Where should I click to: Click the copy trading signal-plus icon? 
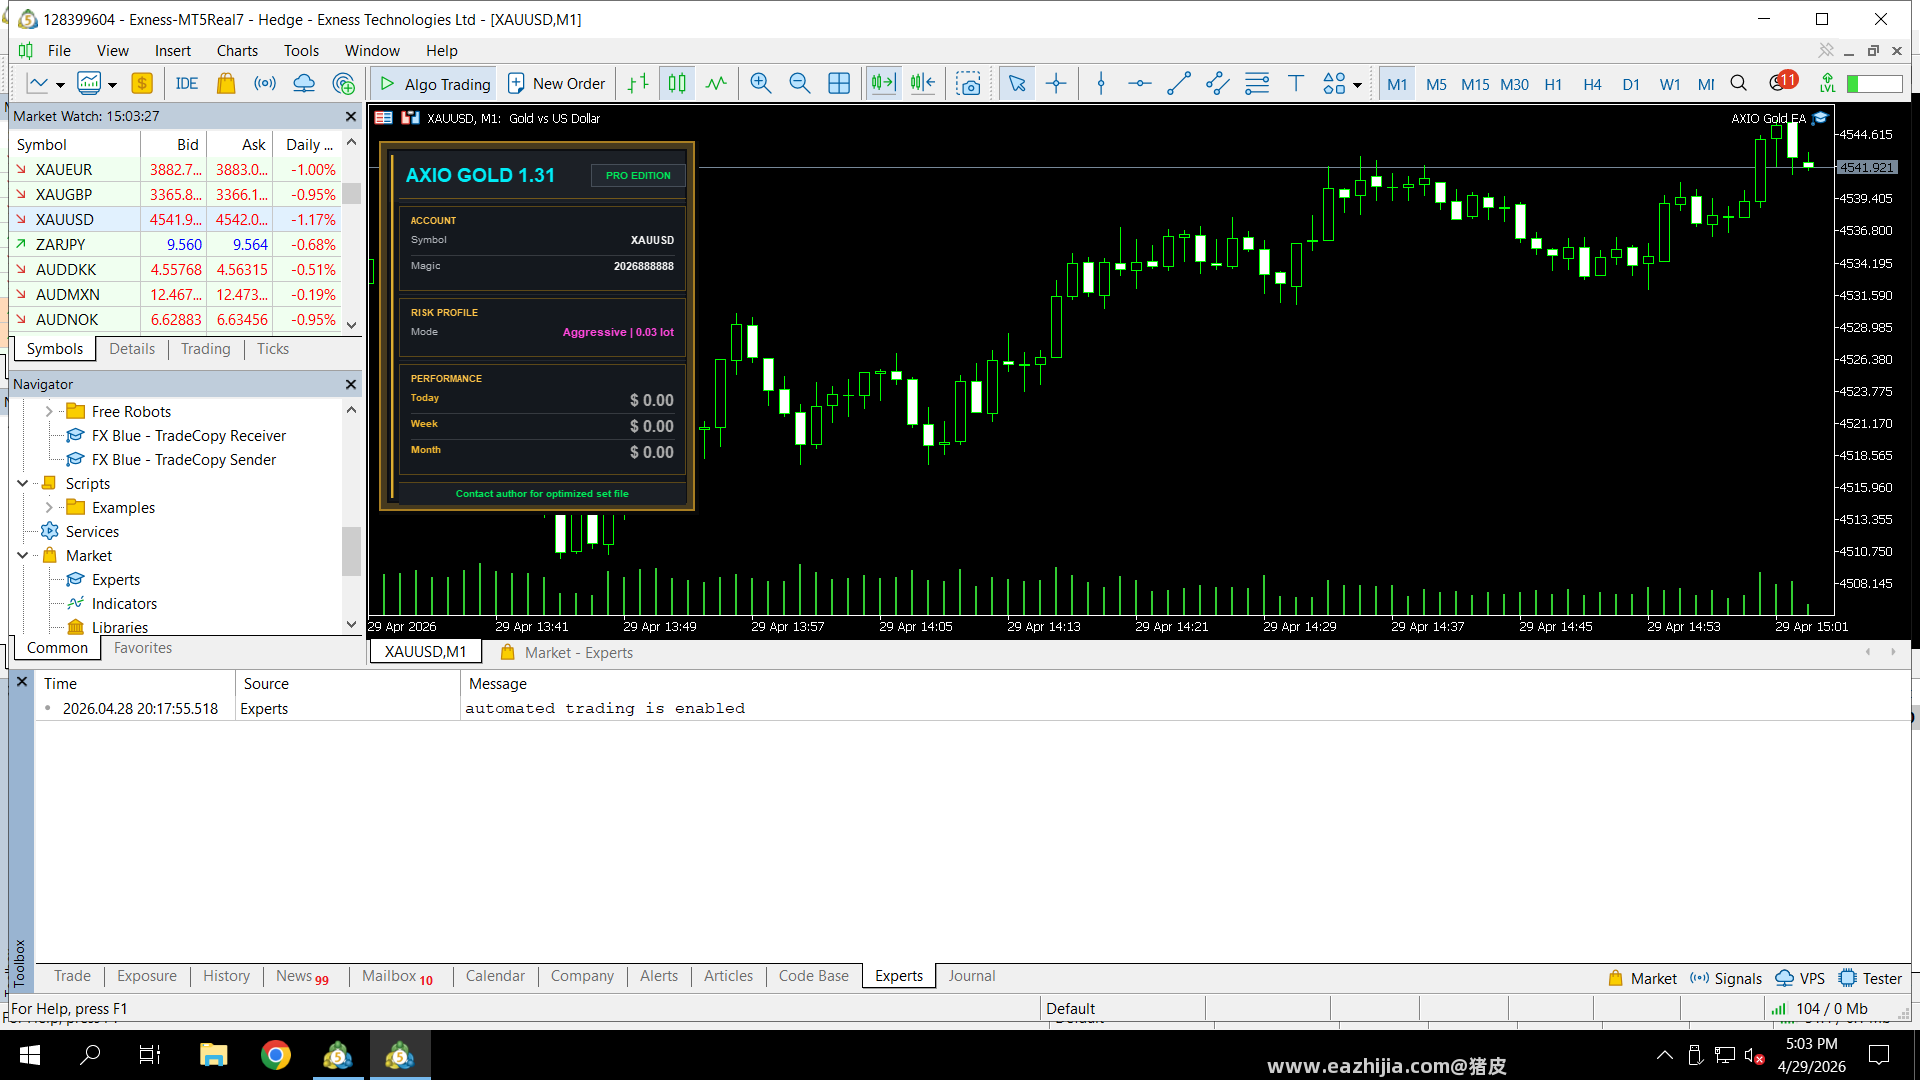point(344,84)
